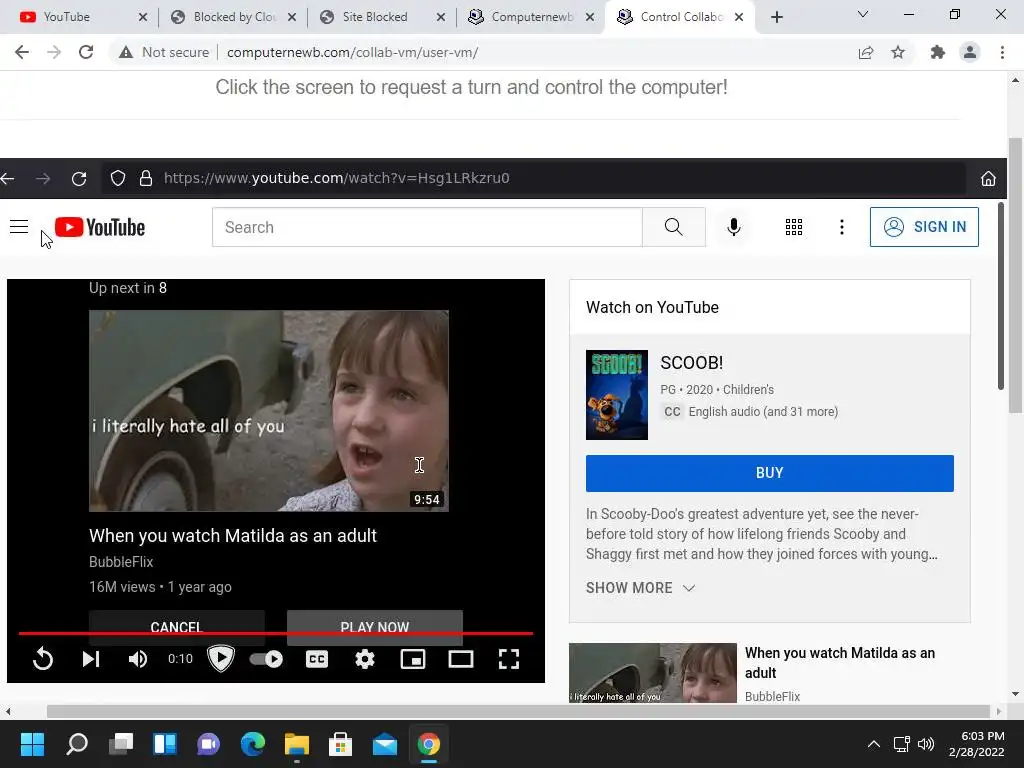Open YouTube settings three-dot menu

click(x=842, y=227)
